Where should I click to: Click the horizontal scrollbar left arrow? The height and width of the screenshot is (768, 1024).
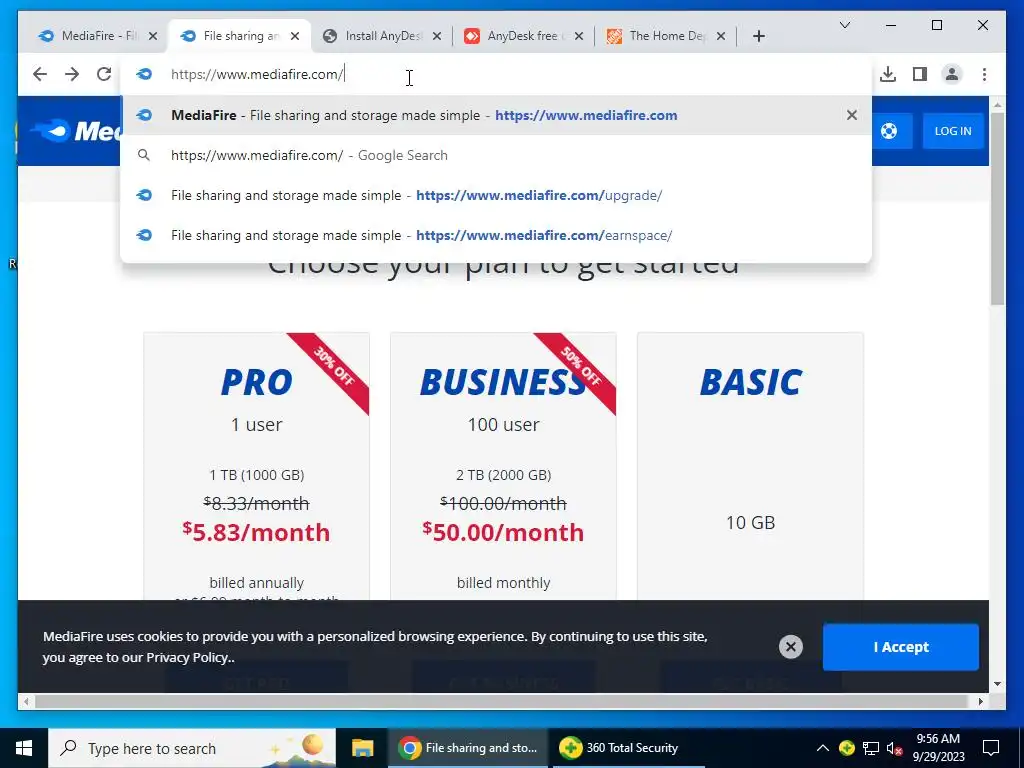click(25, 702)
